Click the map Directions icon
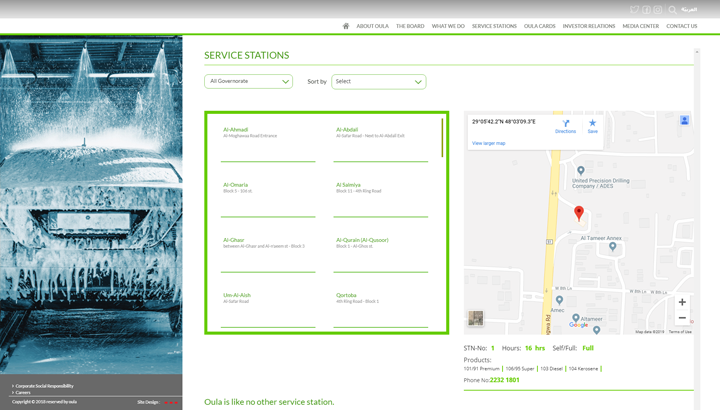This screenshot has width=720, height=410. click(x=565, y=126)
